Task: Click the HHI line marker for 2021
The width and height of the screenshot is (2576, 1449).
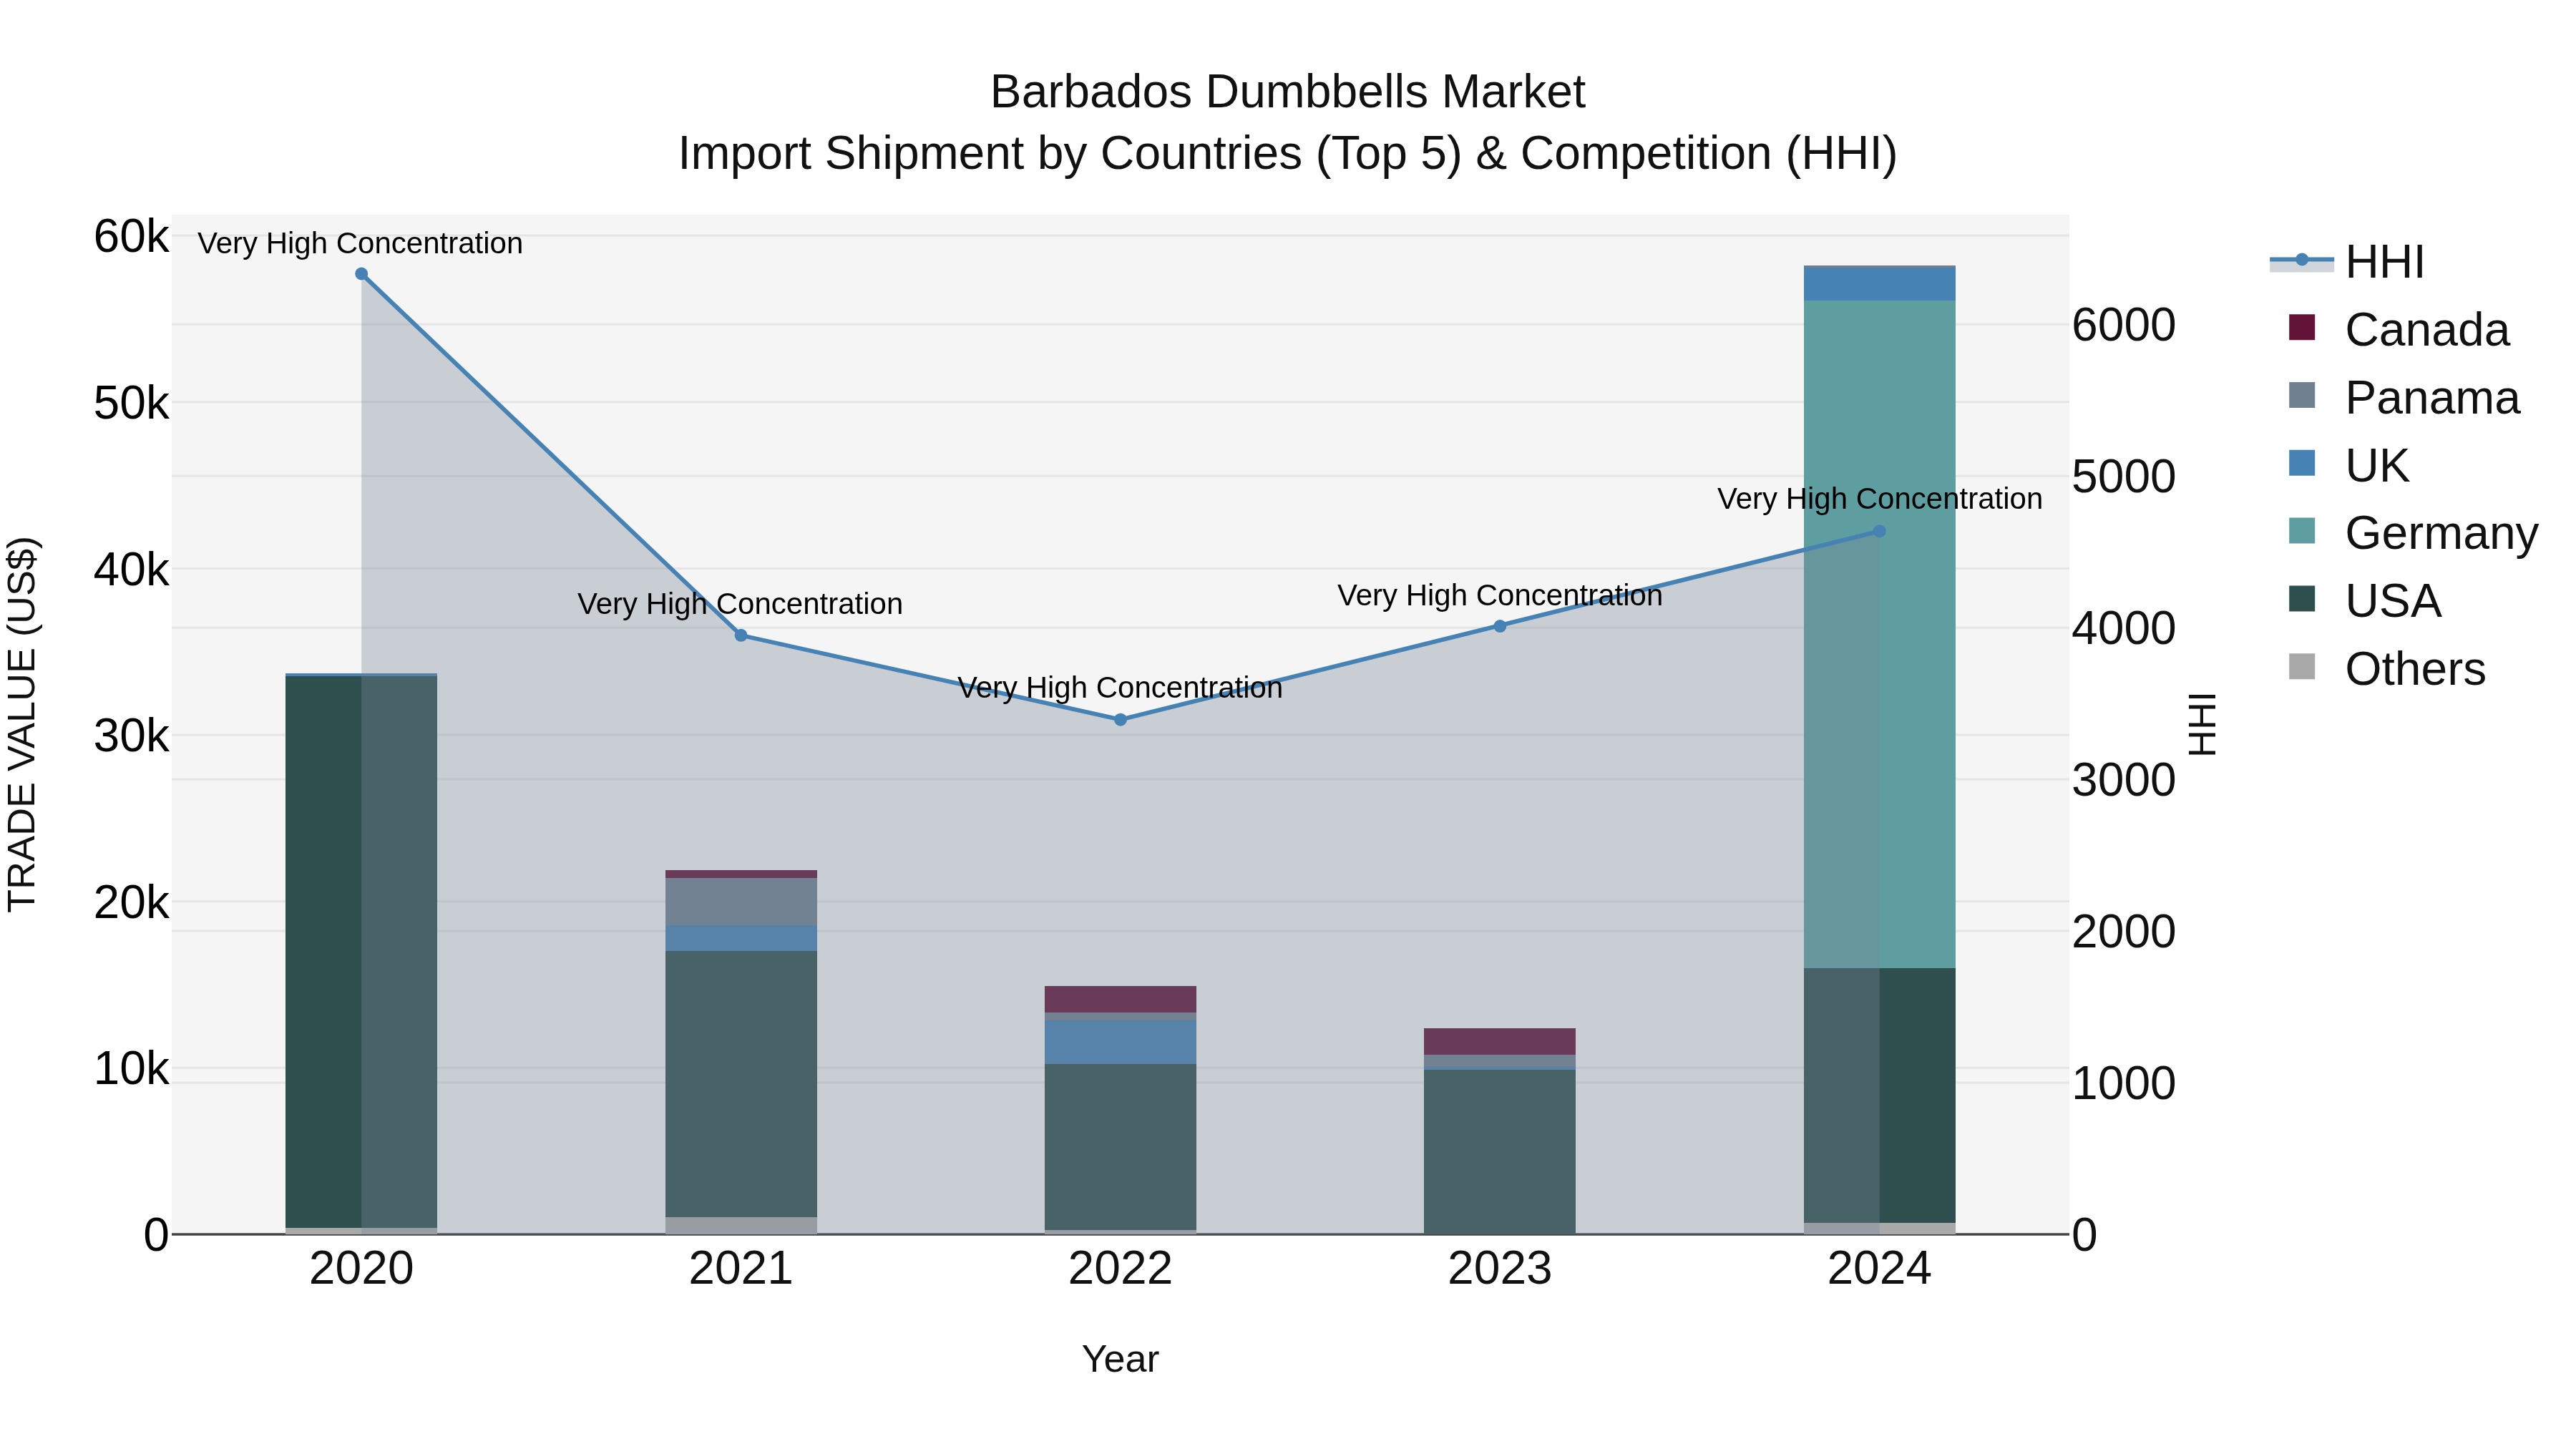Action: click(x=741, y=636)
